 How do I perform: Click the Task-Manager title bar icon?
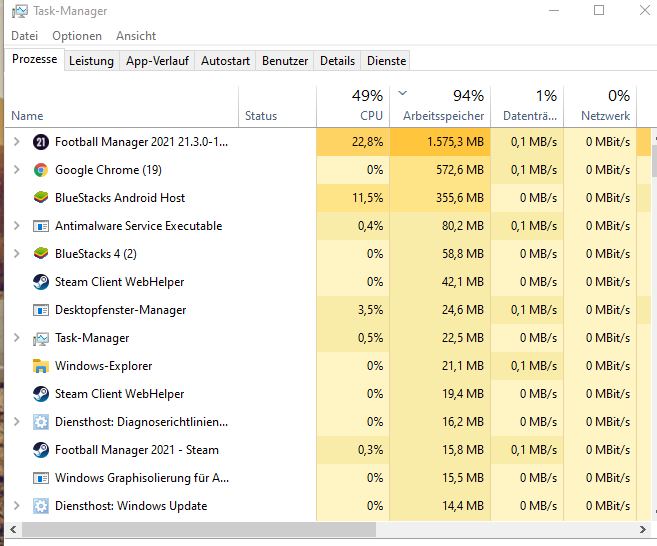point(20,11)
